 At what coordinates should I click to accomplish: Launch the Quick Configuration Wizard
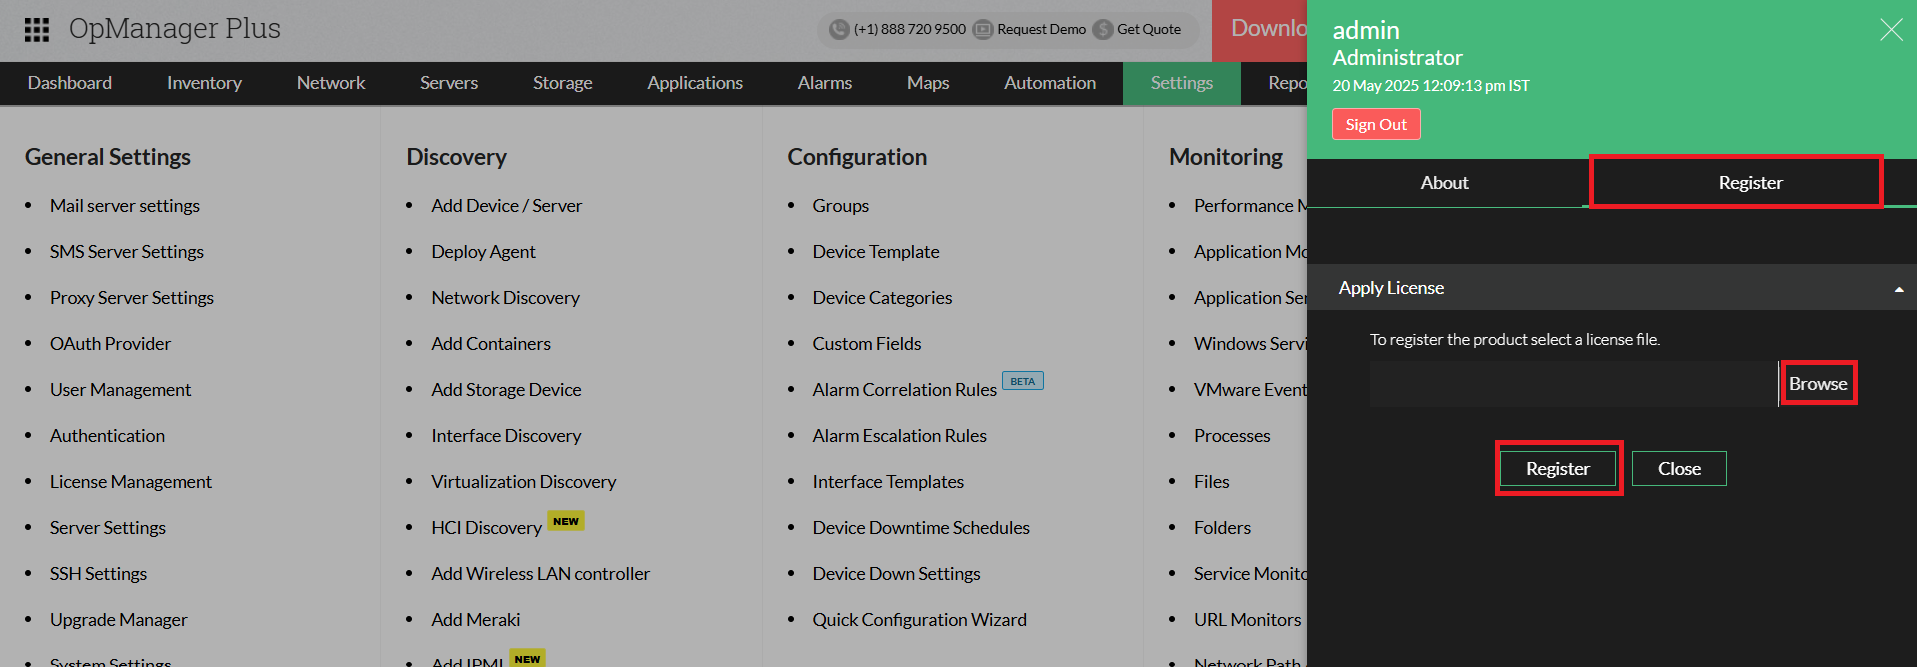(x=919, y=620)
